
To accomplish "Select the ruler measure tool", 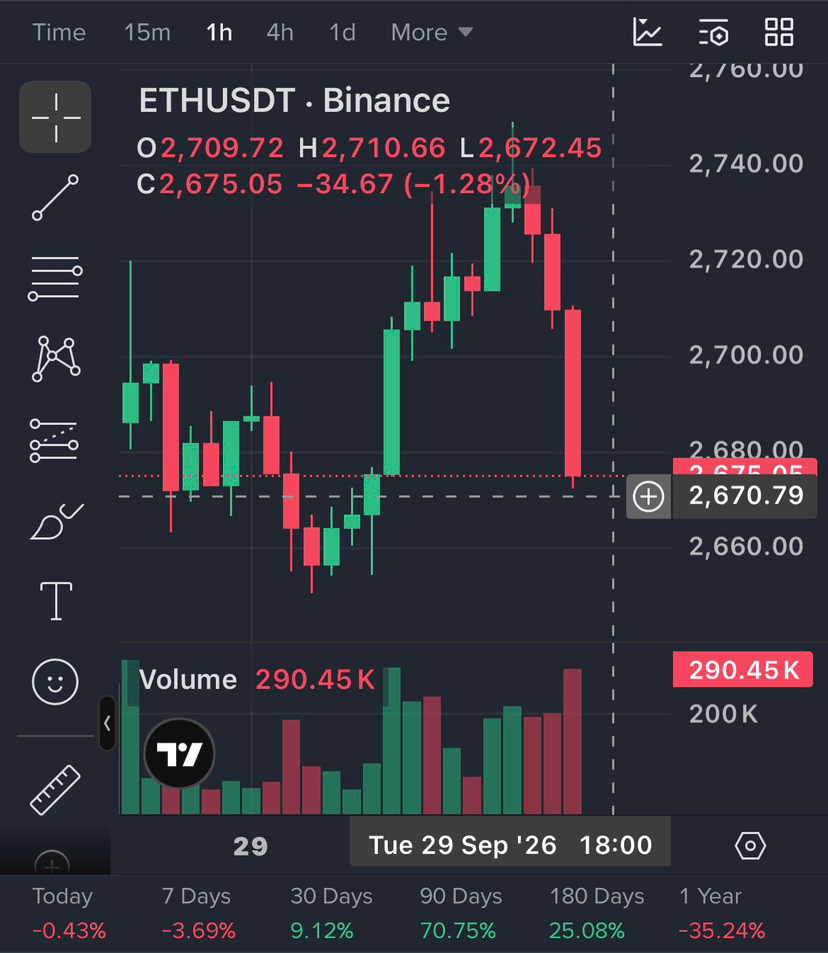I will pyautogui.click(x=55, y=790).
